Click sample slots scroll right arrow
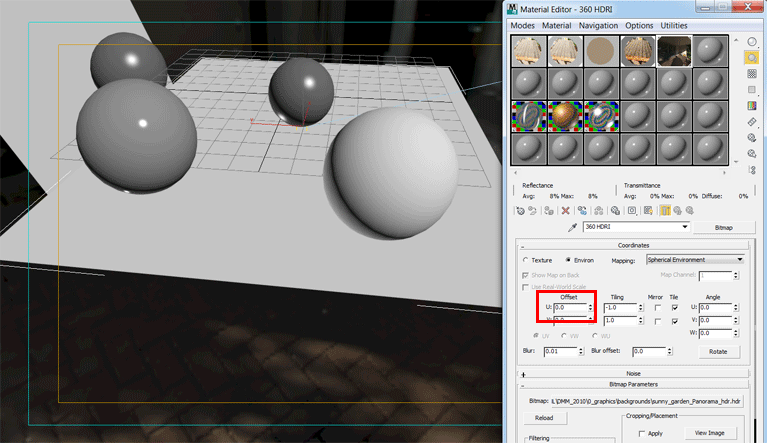The width and height of the screenshot is (767, 443). click(x=724, y=172)
